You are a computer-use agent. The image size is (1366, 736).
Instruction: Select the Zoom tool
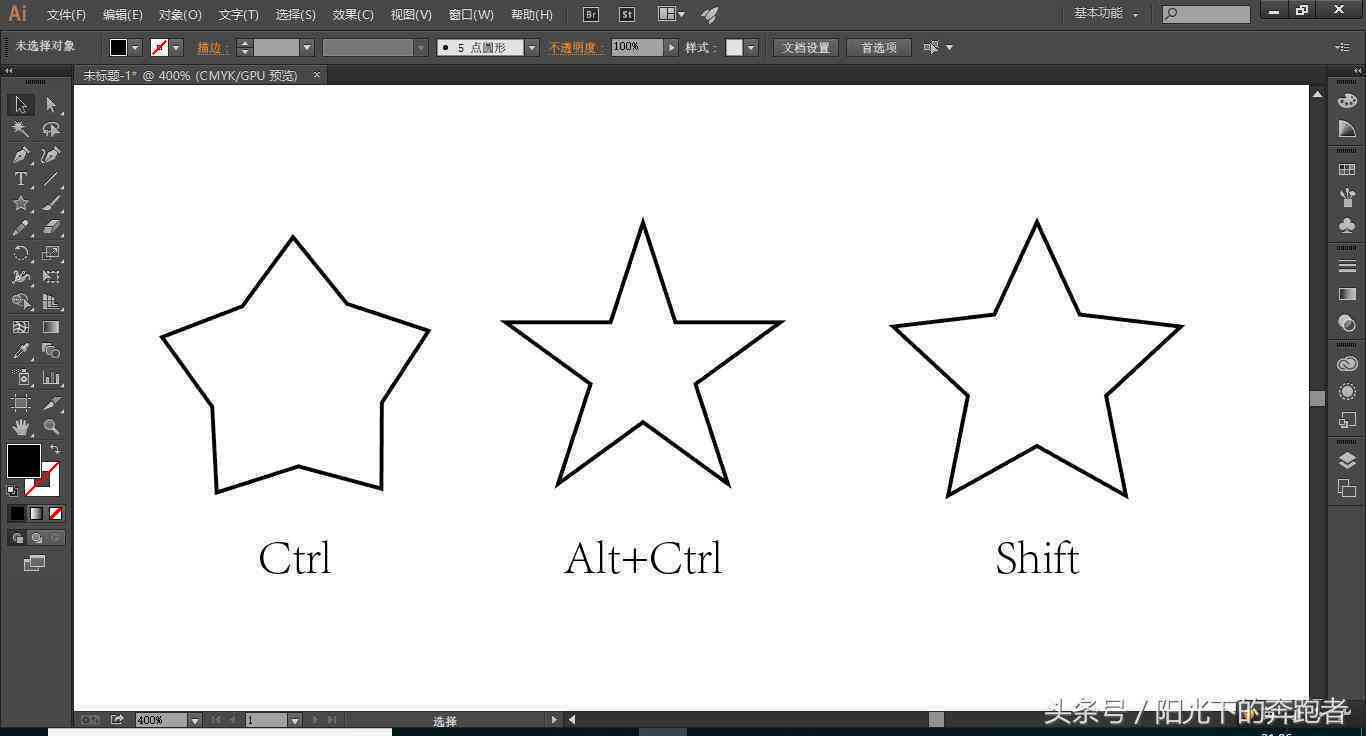(x=51, y=427)
